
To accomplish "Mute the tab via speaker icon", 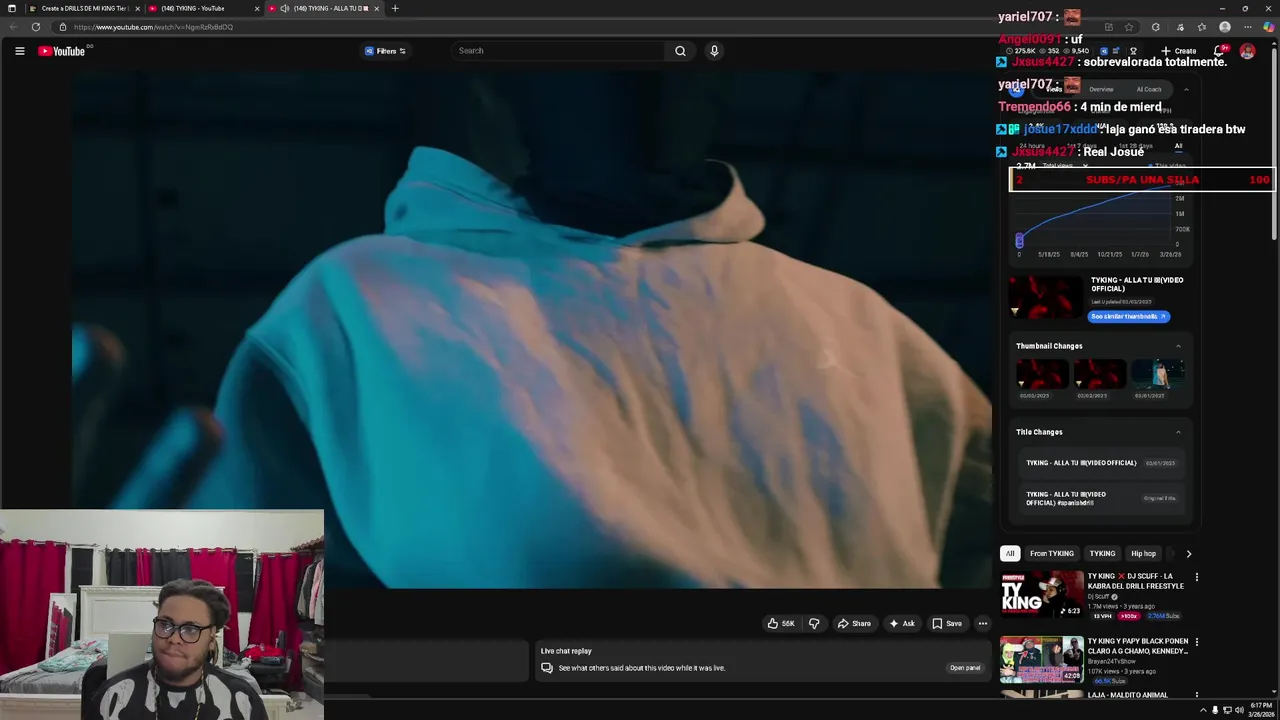I will (x=285, y=8).
